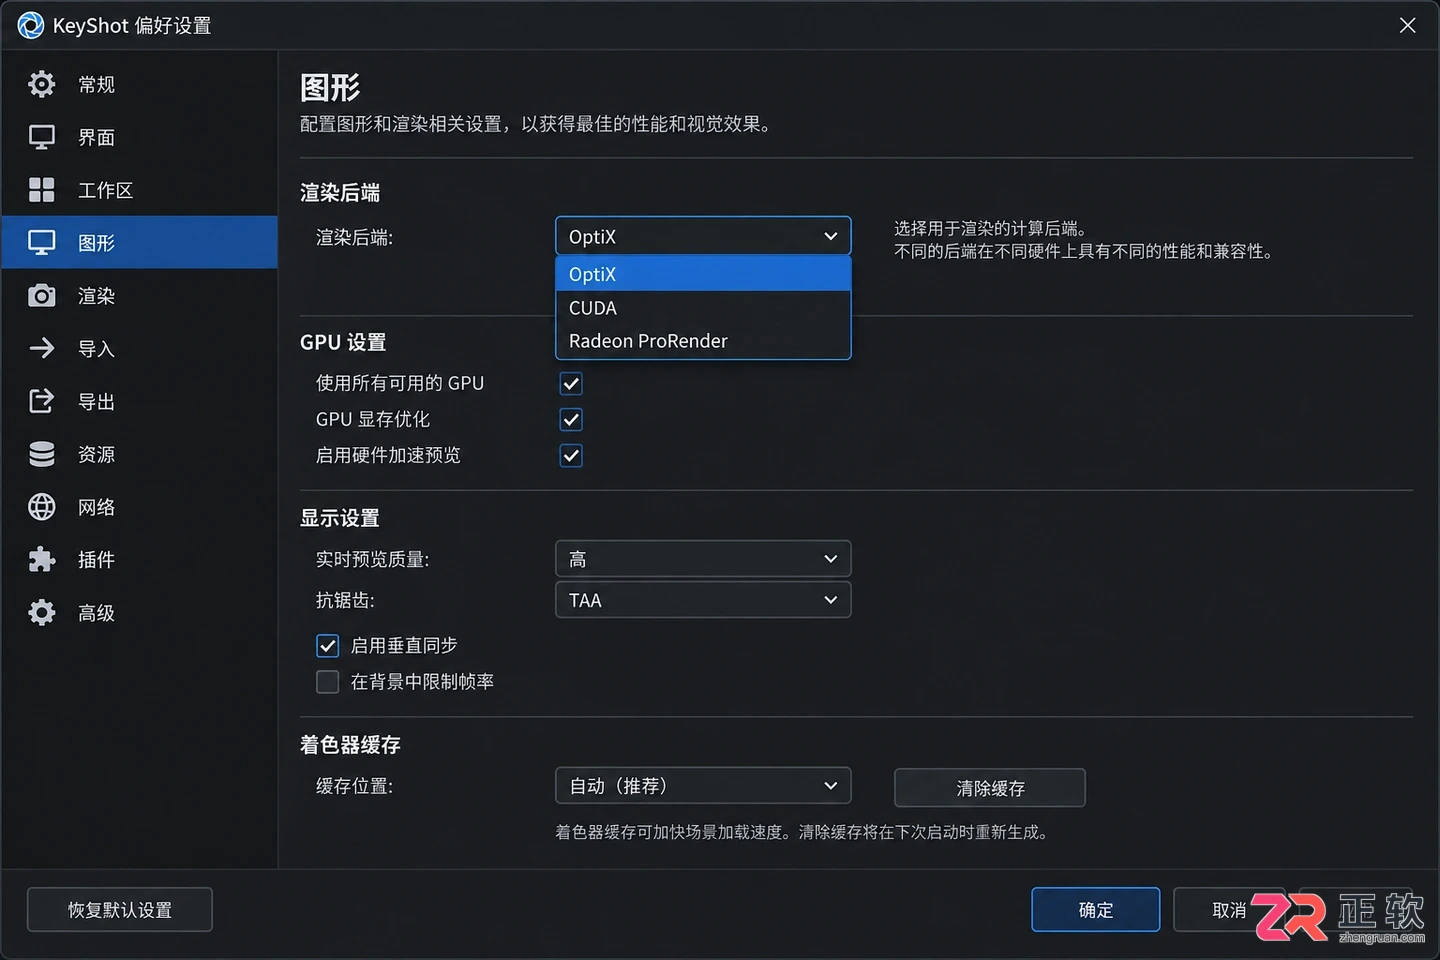Click the 图形 page title
1440x960 pixels.
[x=330, y=88]
